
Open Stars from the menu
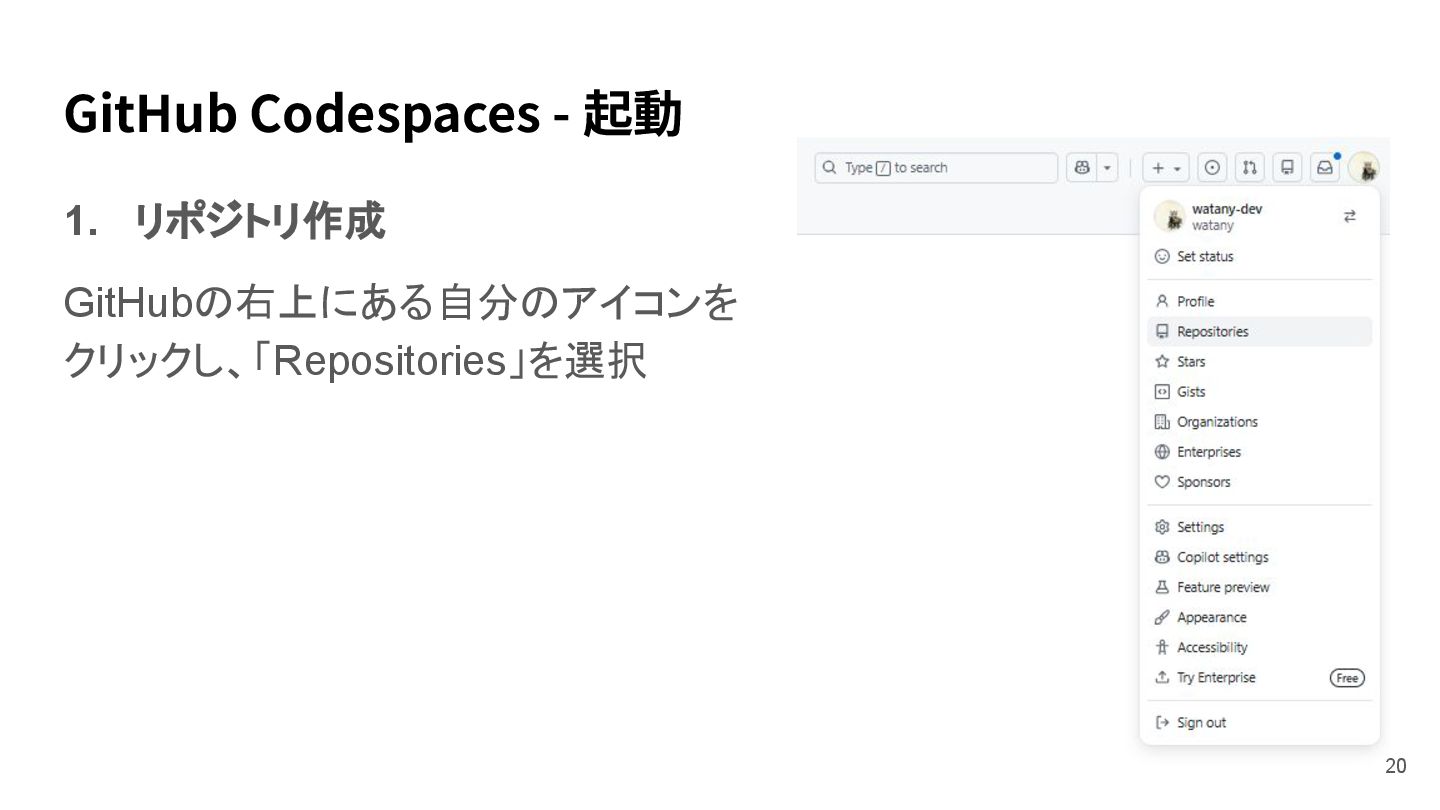(1191, 362)
